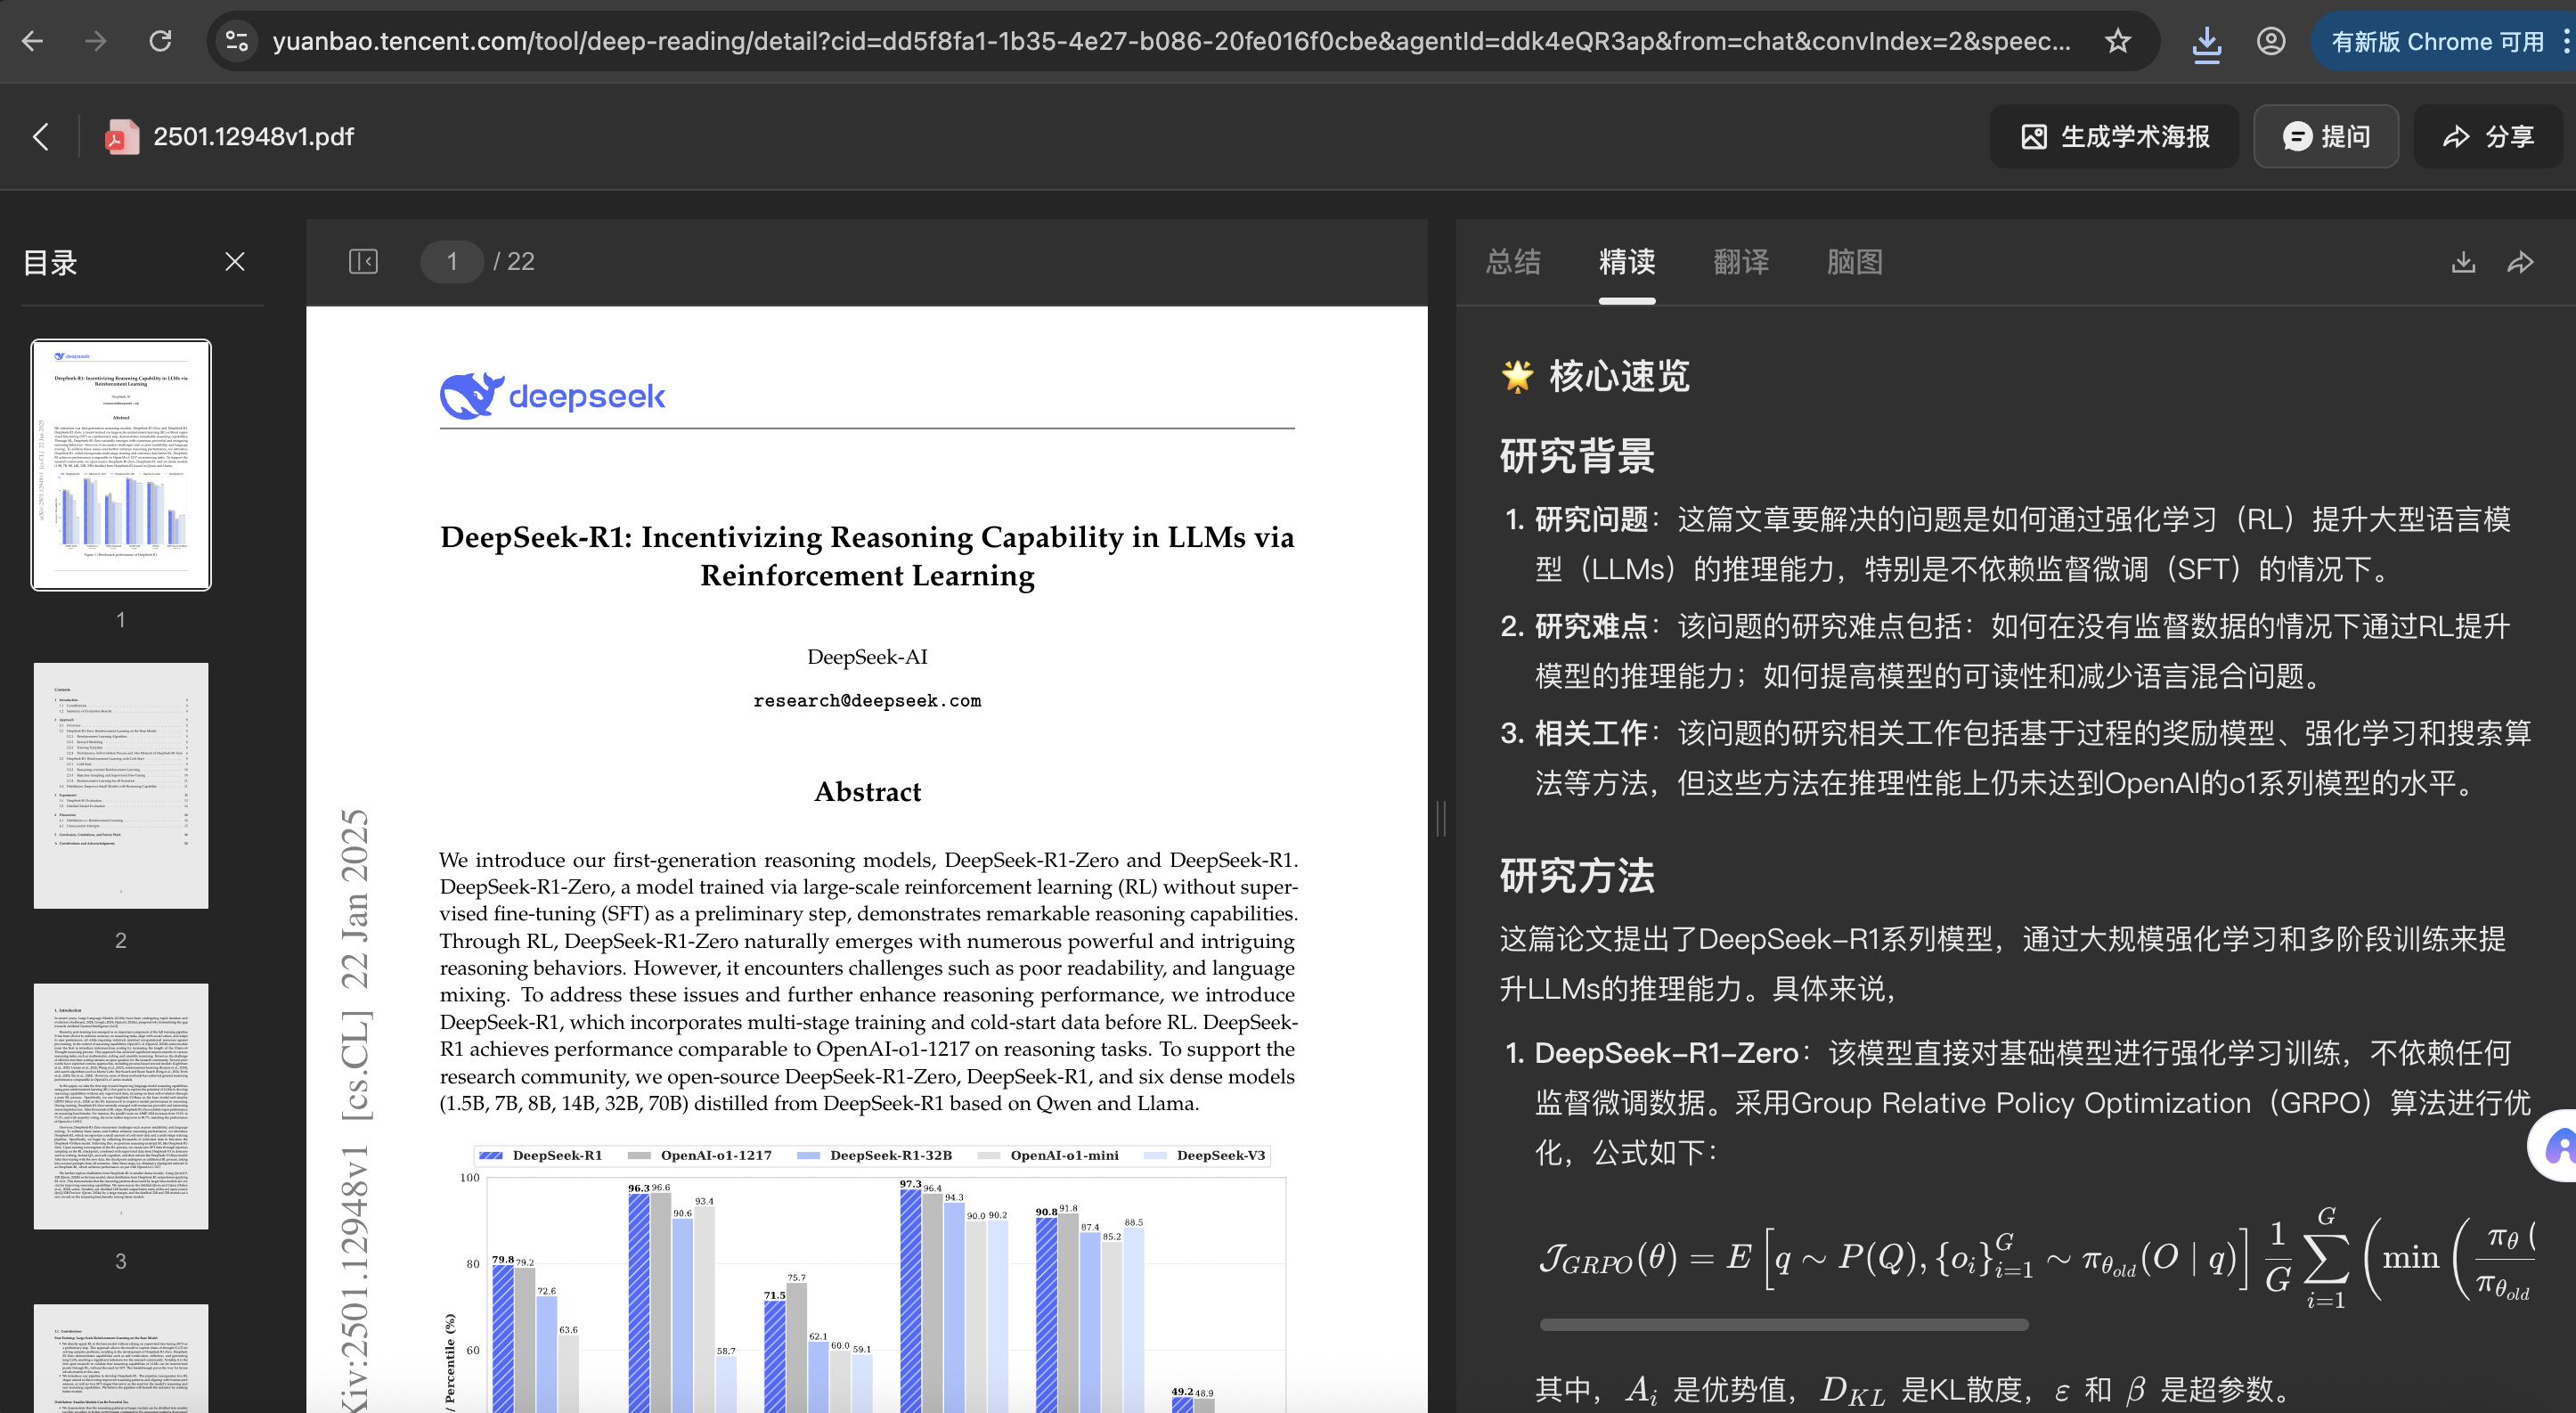Click the 研究问题 bold label

click(1591, 519)
